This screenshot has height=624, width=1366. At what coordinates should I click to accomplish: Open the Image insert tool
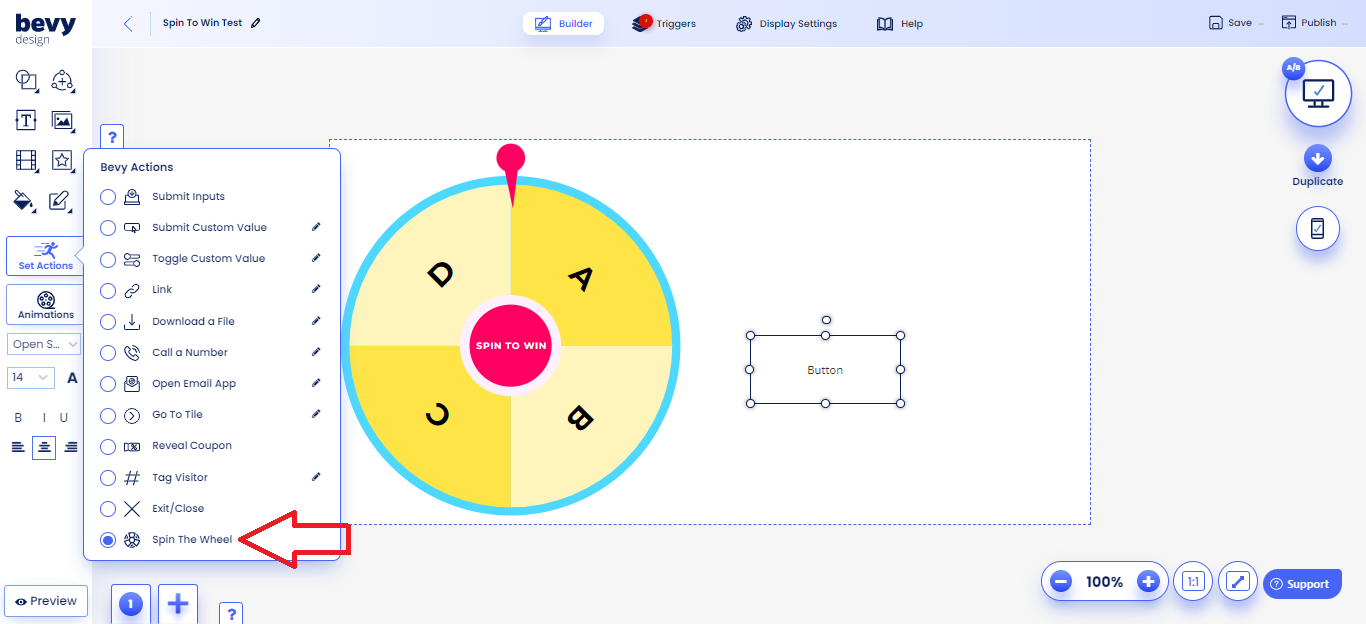[62, 120]
